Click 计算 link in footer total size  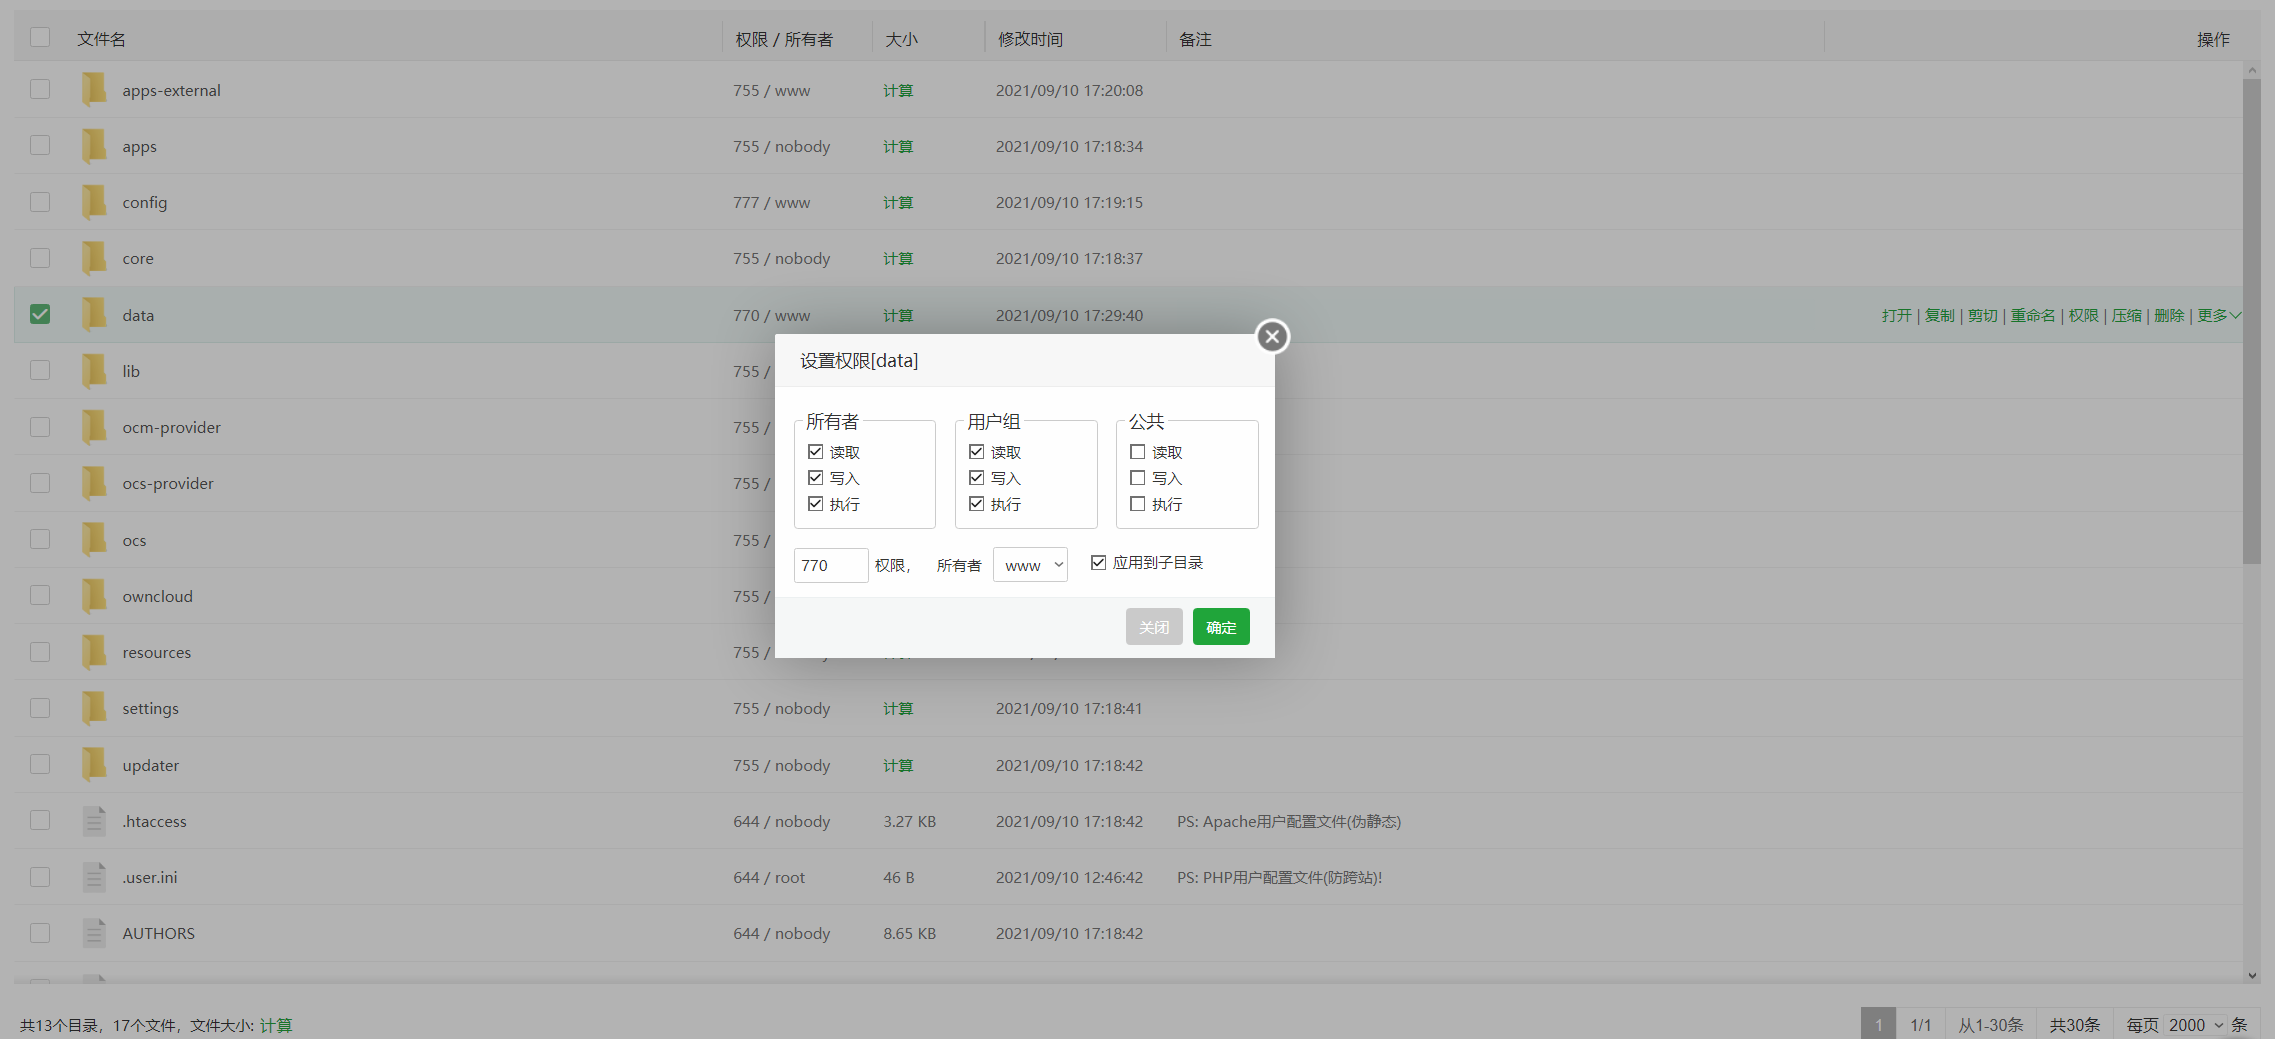(x=276, y=1025)
